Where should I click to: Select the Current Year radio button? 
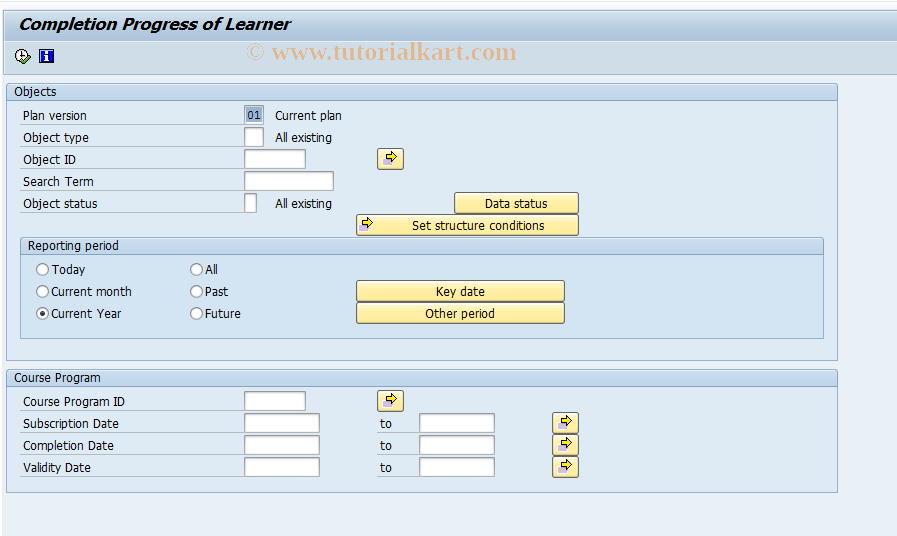(x=42, y=313)
